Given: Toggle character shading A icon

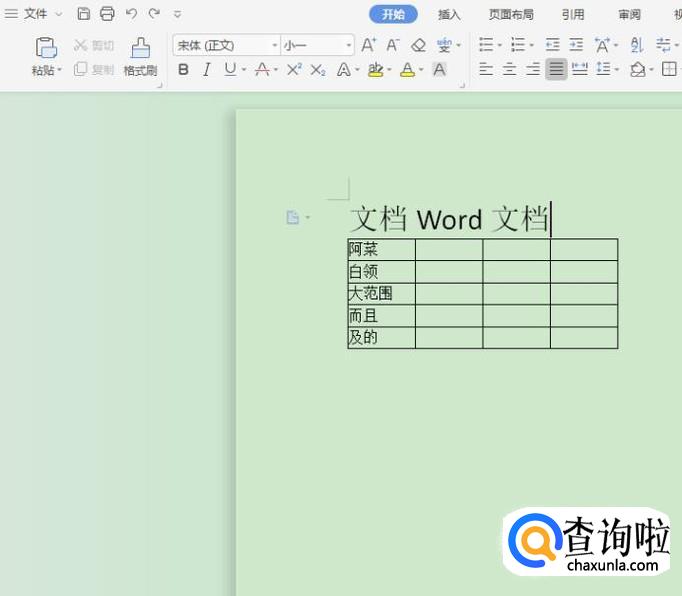Looking at the screenshot, I should [439, 70].
